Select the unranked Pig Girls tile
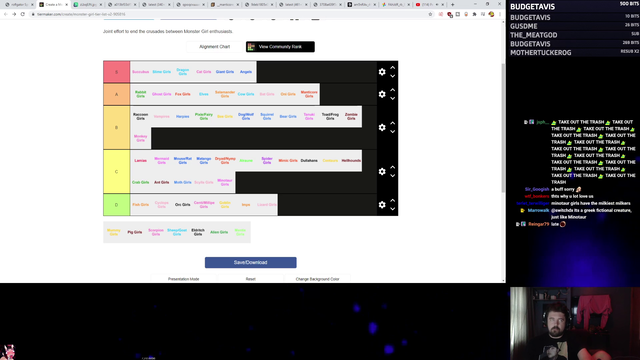 tap(135, 232)
